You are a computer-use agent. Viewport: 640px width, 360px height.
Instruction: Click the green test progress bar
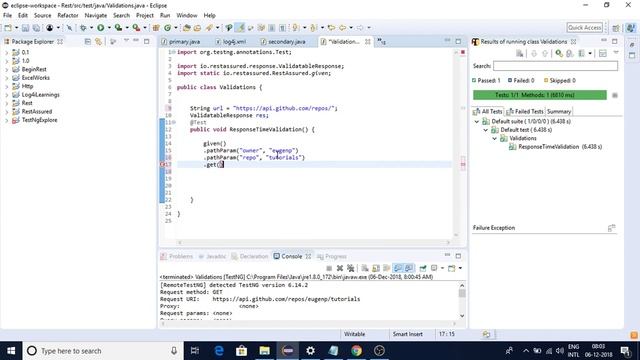pyautogui.click(x=540, y=95)
